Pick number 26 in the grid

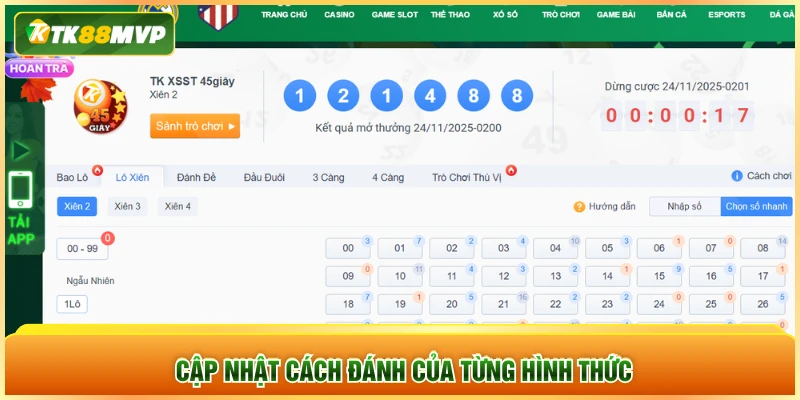point(763,305)
